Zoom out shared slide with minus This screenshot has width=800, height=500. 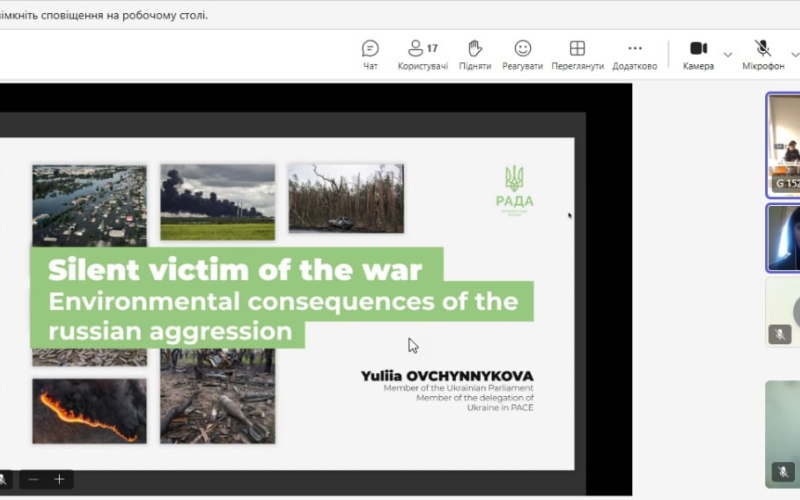pos(34,480)
